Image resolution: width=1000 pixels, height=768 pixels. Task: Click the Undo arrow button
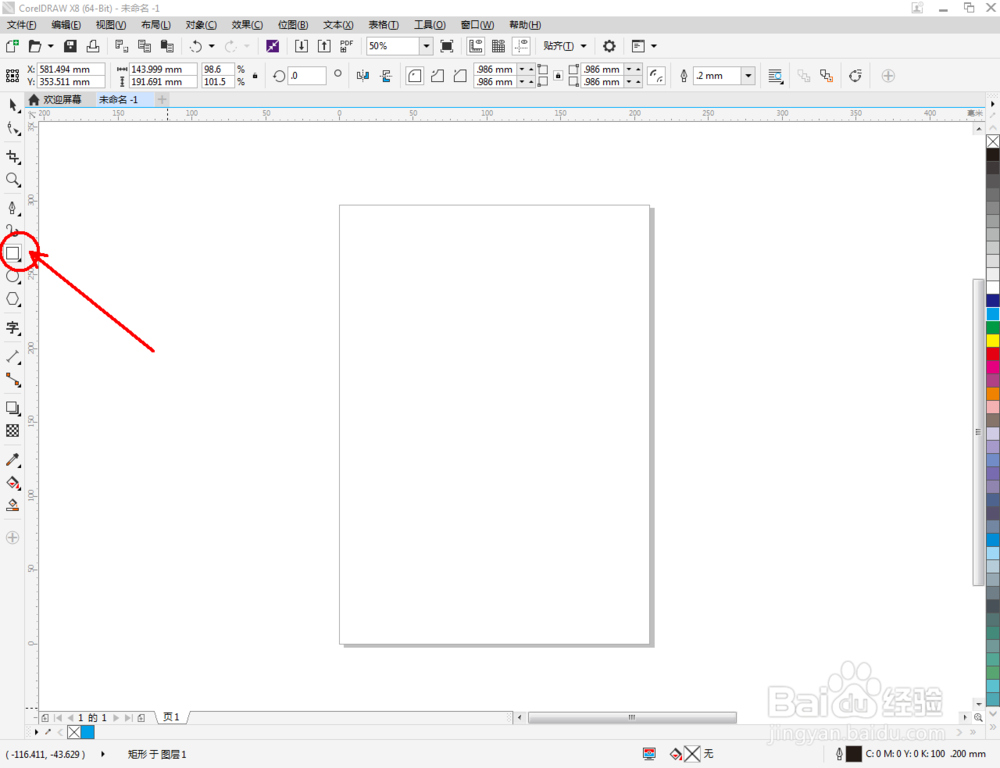pyautogui.click(x=196, y=46)
